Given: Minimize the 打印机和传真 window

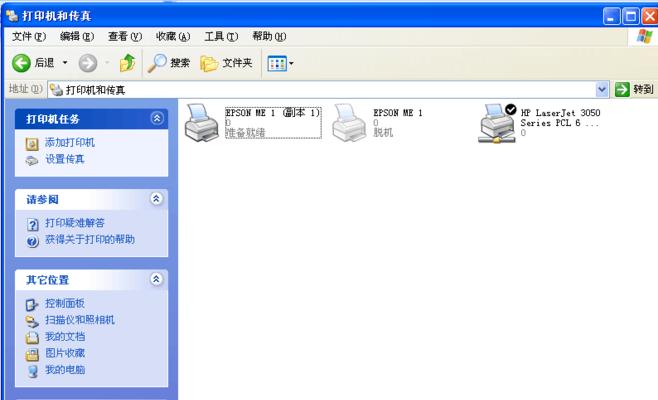Looking at the screenshot, I should pyautogui.click(x=611, y=17).
